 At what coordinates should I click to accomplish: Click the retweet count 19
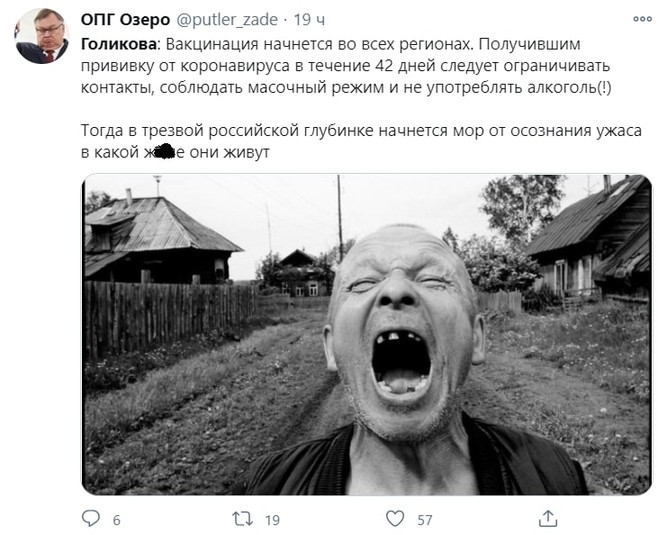tap(272, 520)
